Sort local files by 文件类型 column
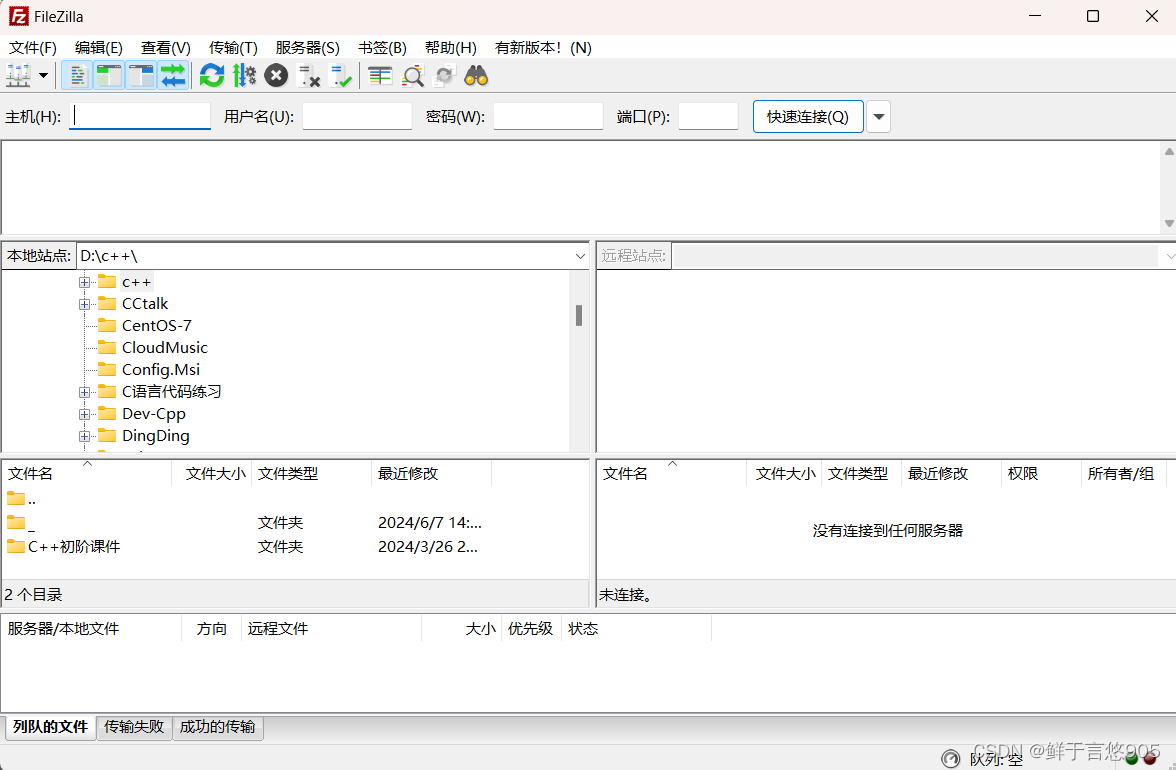 tap(311, 474)
